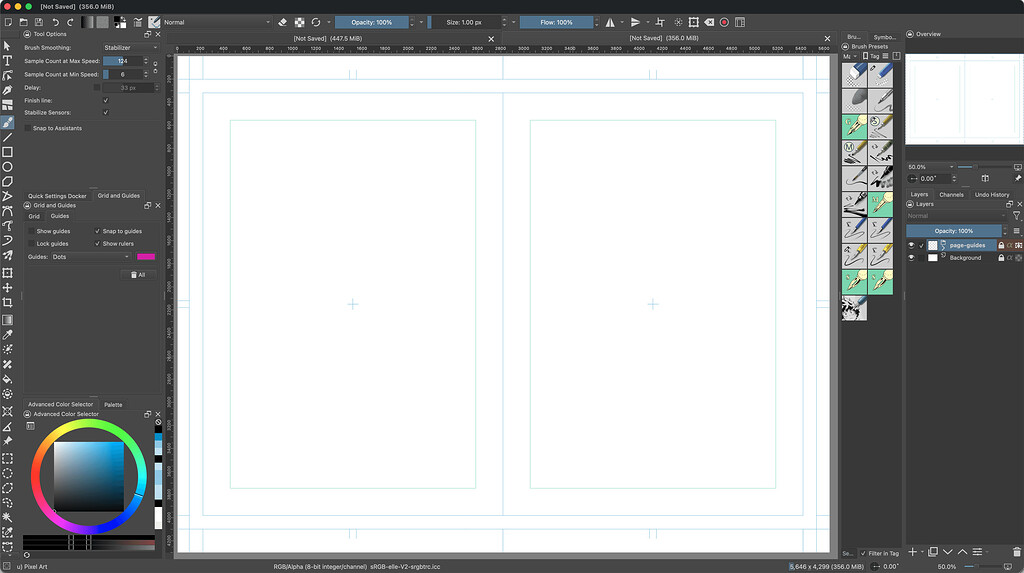Switch to the Channels tab
Image resolution: width=1024 pixels, height=573 pixels.
[951, 195]
